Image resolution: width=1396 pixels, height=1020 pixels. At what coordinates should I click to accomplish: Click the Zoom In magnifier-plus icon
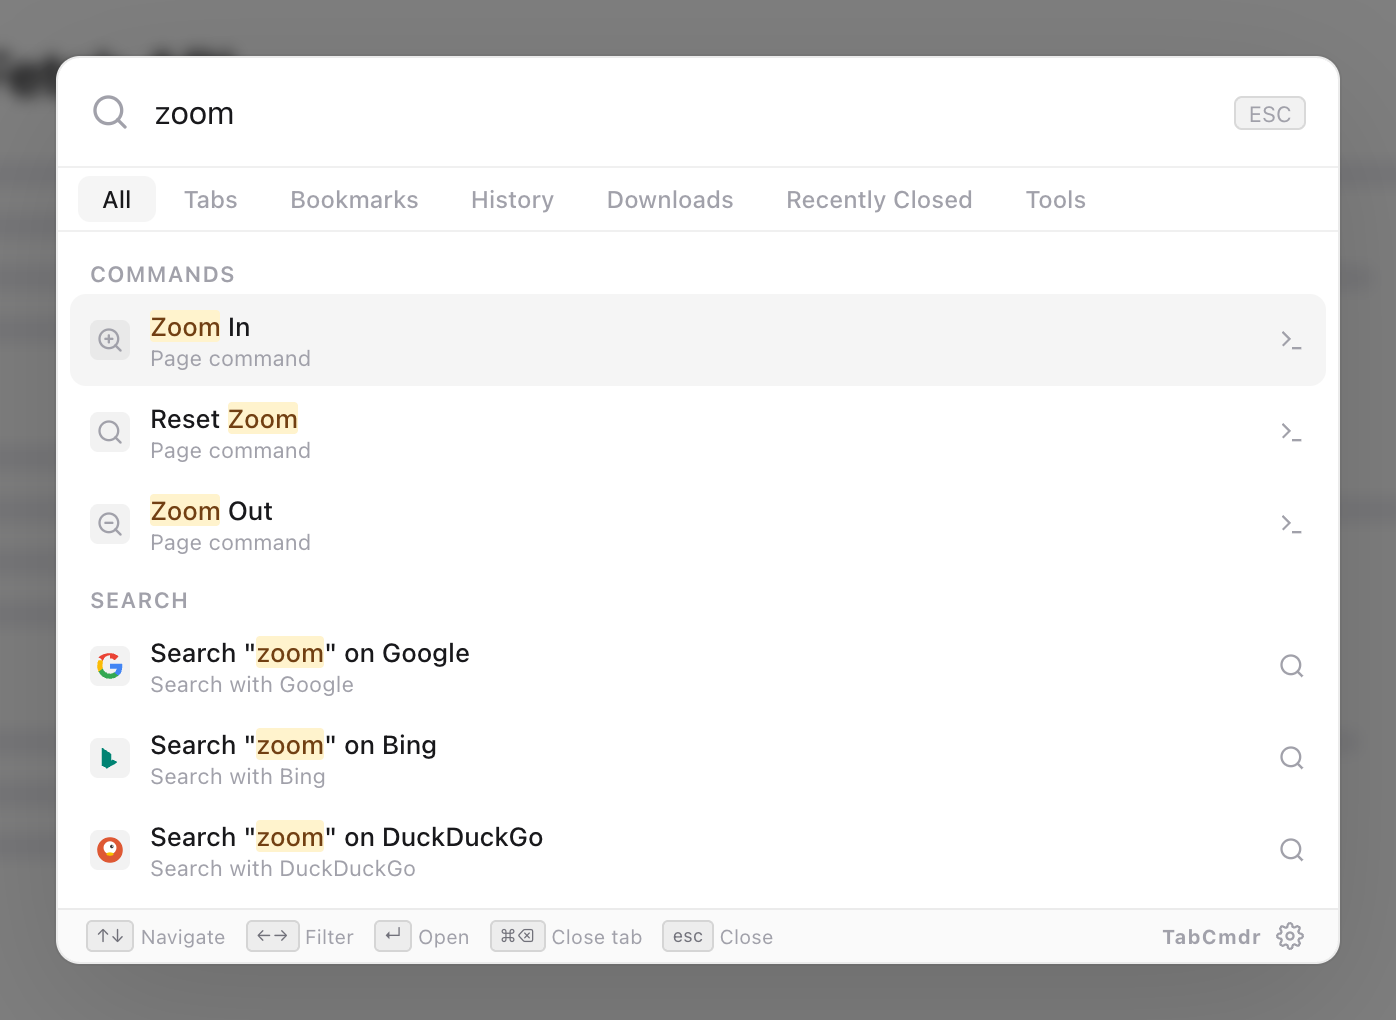[x=110, y=340]
